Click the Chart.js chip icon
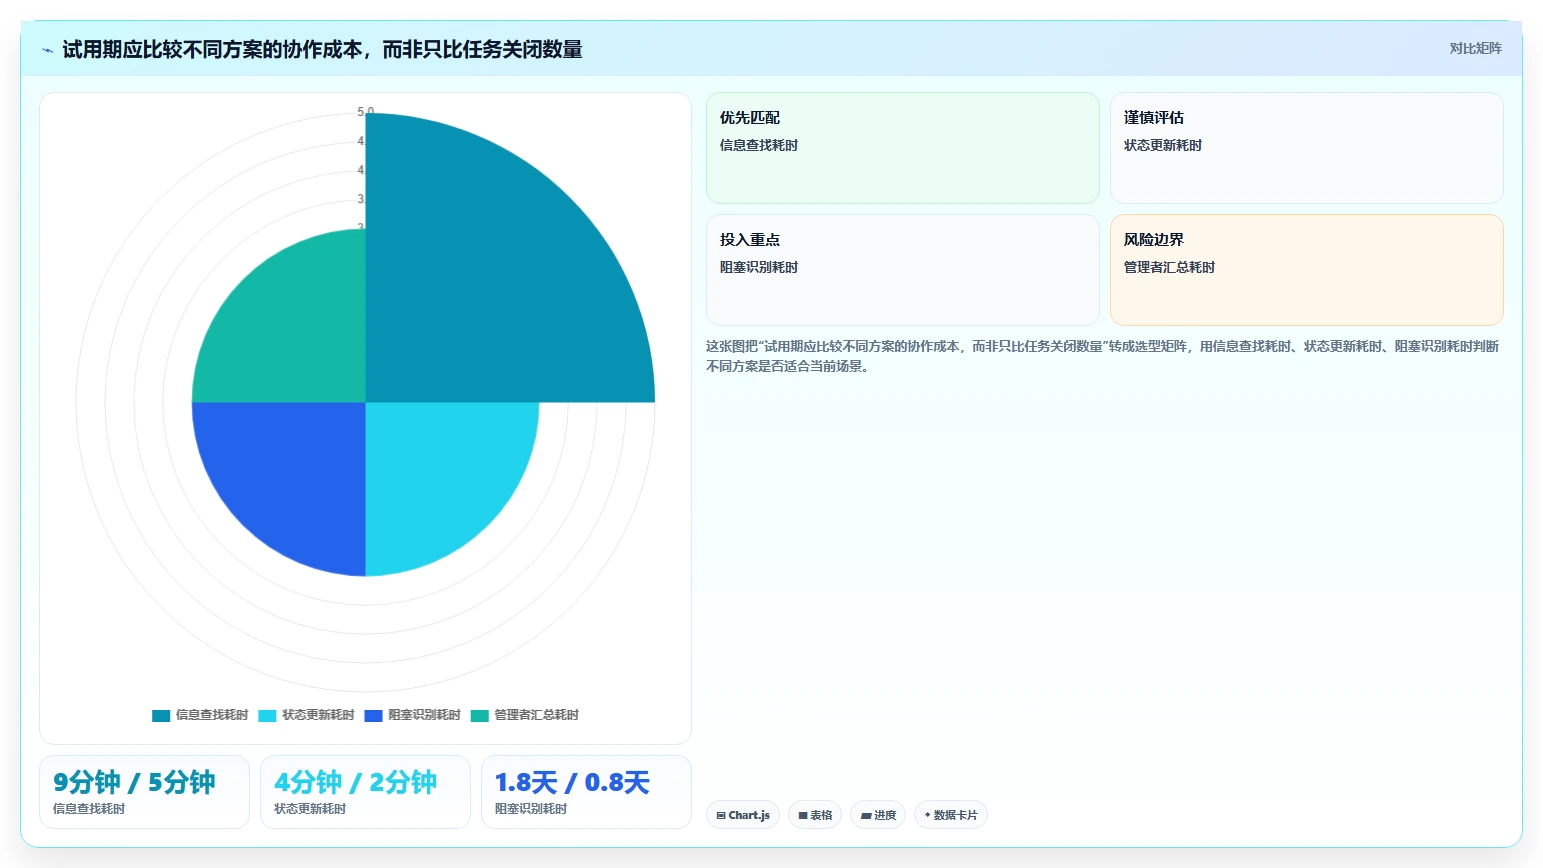Screen dimensions: 1543x868 click(x=721, y=816)
